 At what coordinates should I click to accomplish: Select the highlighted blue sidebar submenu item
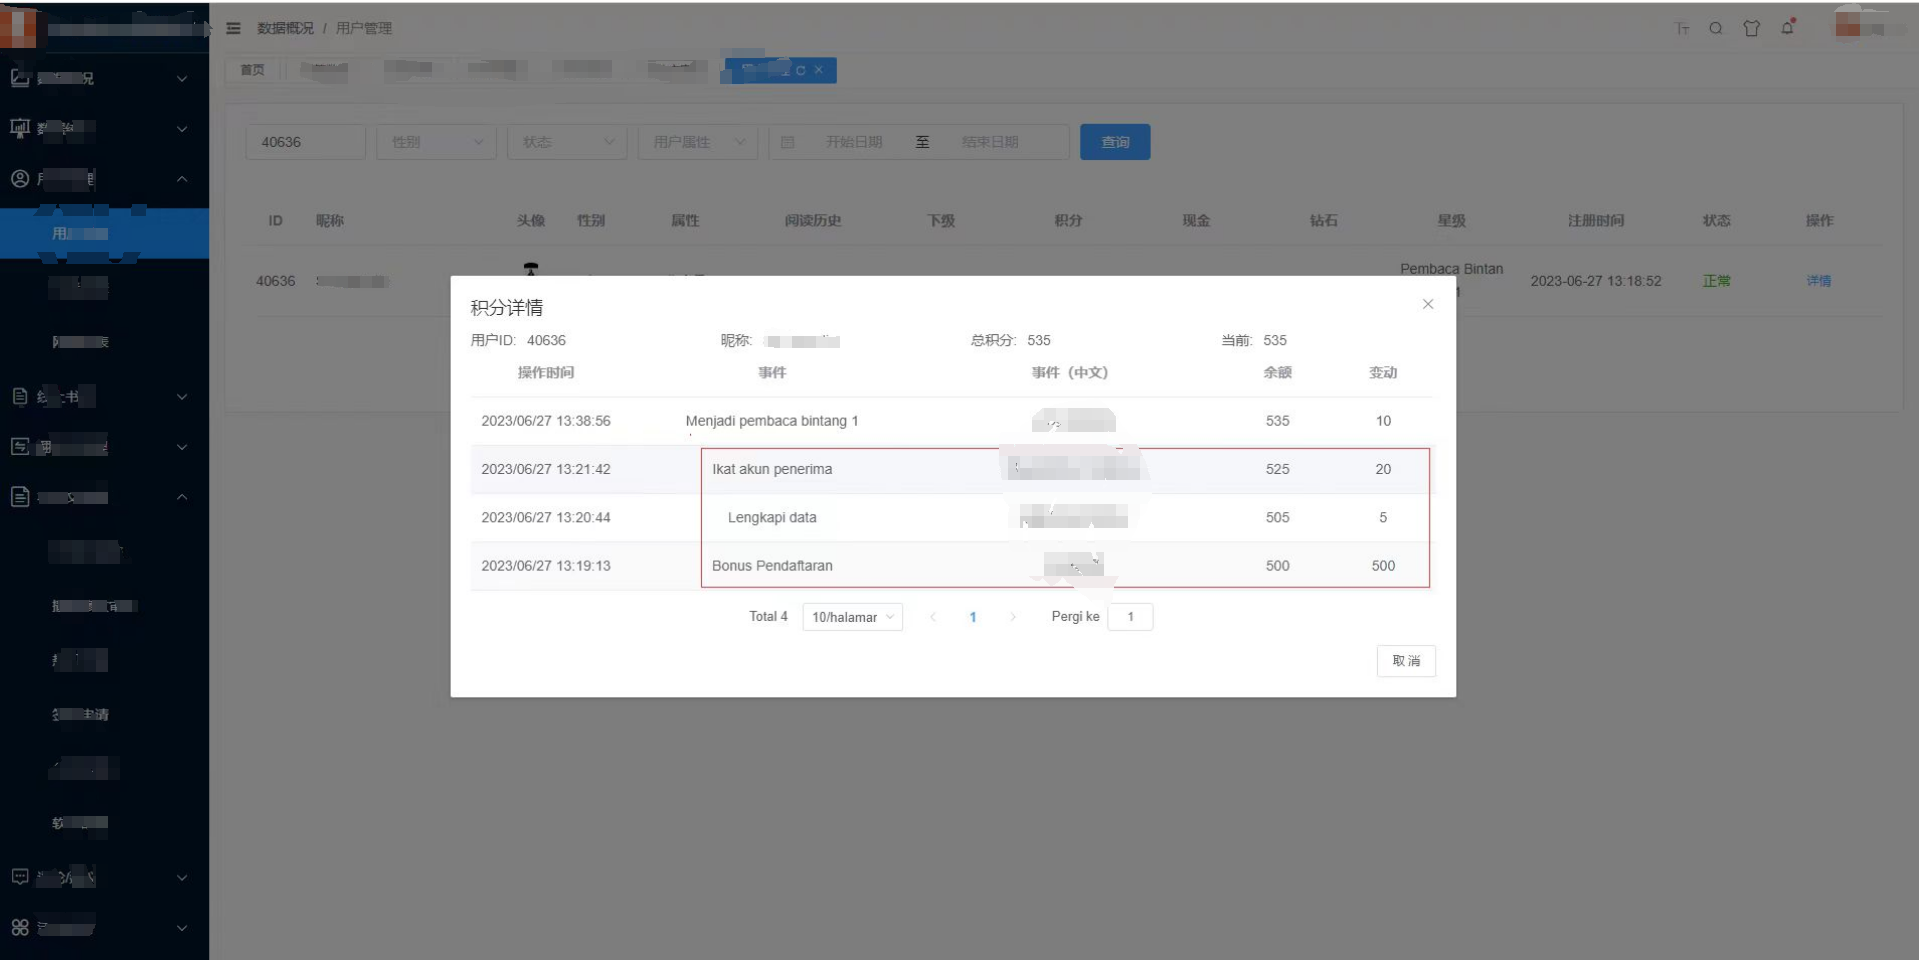[104, 234]
